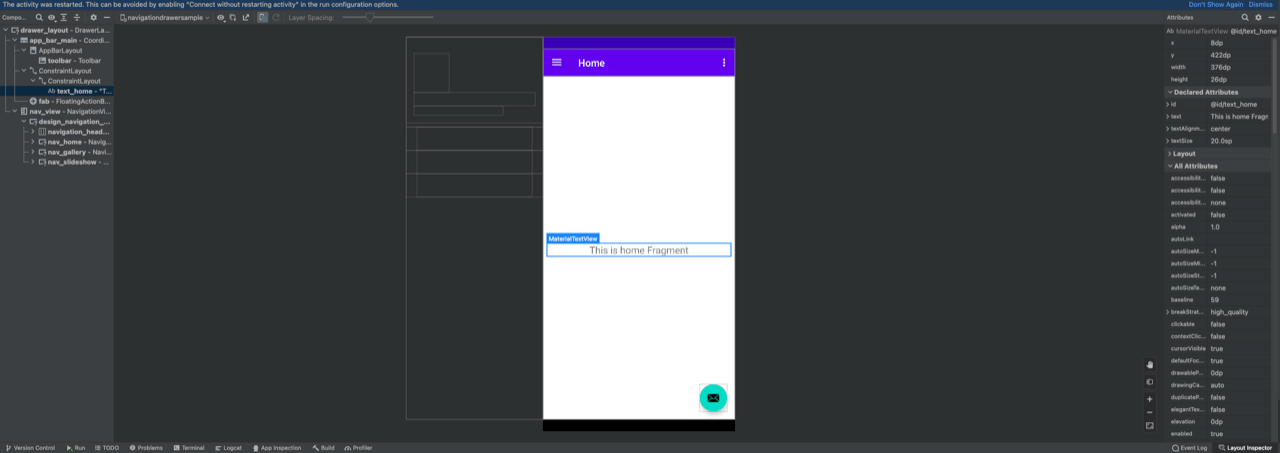Viewport: 1280px width, 453px height.
Task: Toggle the 3D mode icon near zoom controls
Action: click(x=1149, y=382)
